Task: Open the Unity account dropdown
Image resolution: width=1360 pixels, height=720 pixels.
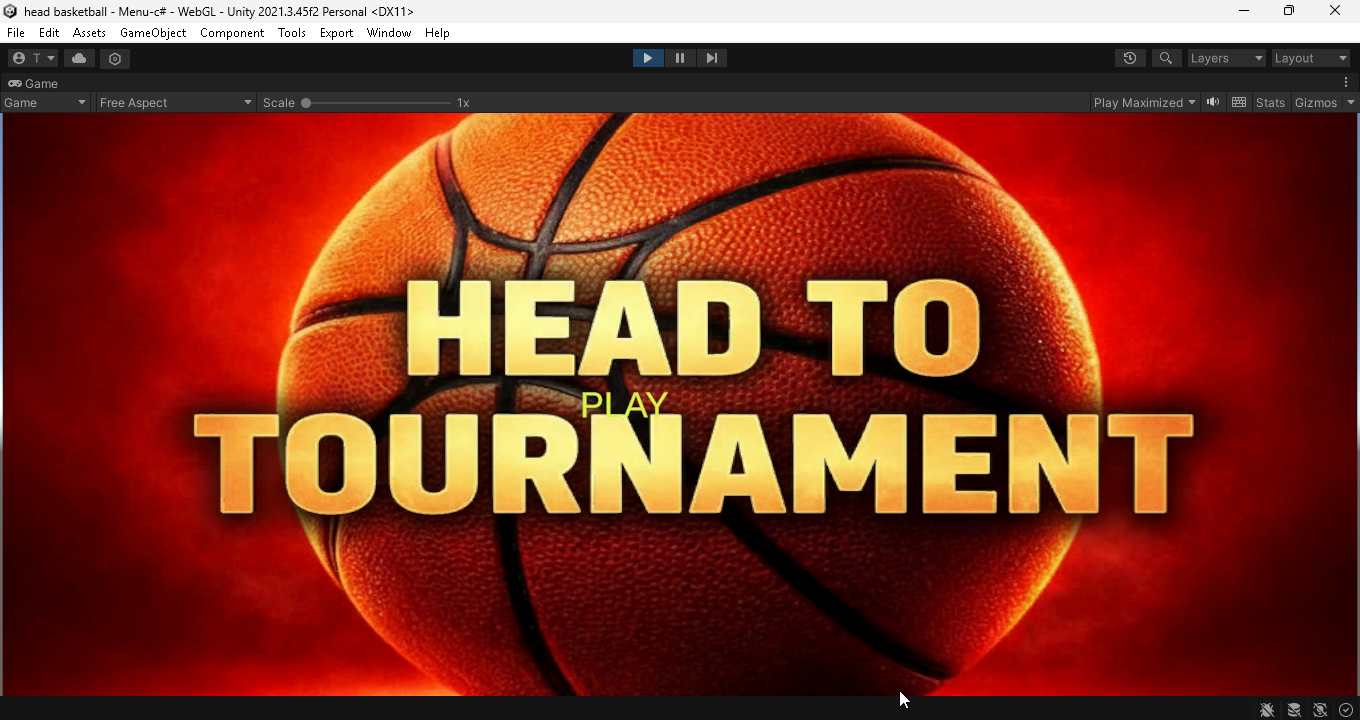Action: click(x=33, y=58)
